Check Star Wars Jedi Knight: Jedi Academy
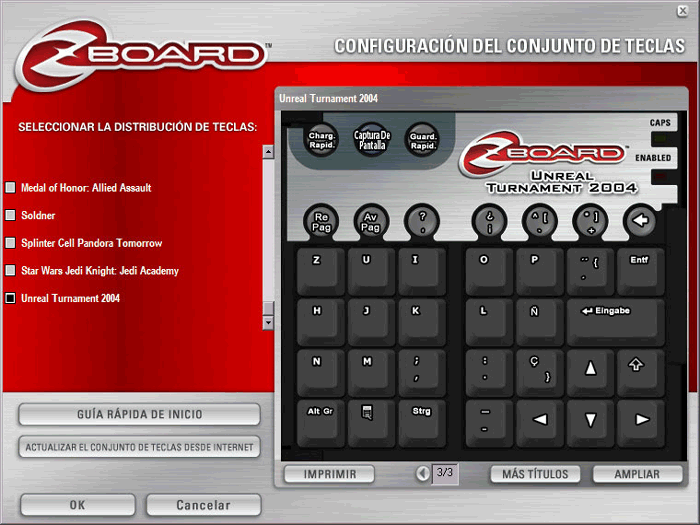The image size is (700, 525). [10, 271]
